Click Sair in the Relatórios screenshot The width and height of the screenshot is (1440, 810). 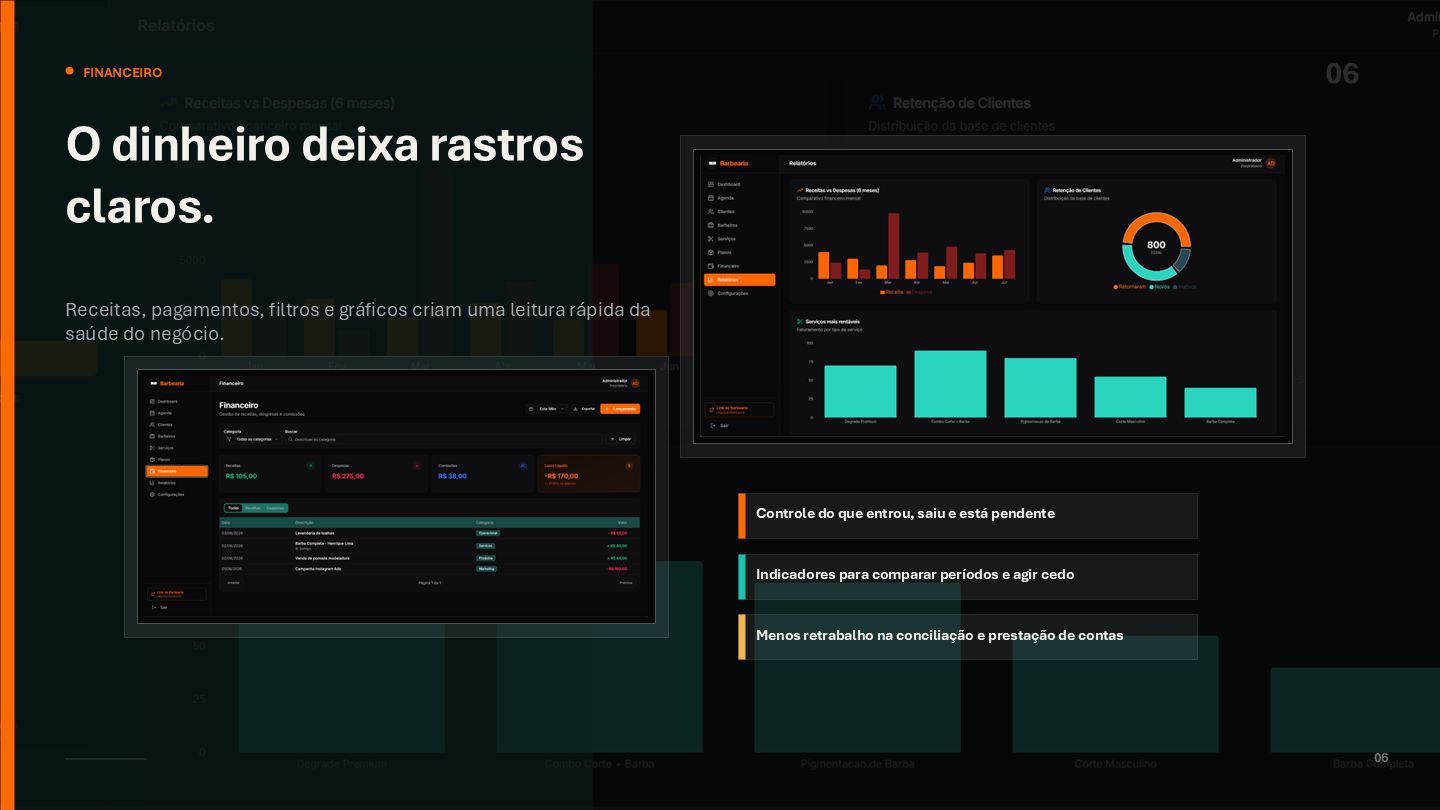[x=719, y=425]
